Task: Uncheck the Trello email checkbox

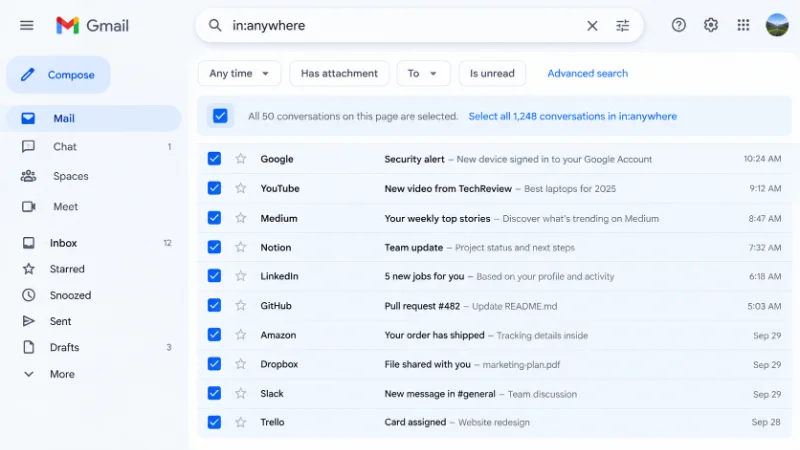Action: tap(214, 422)
